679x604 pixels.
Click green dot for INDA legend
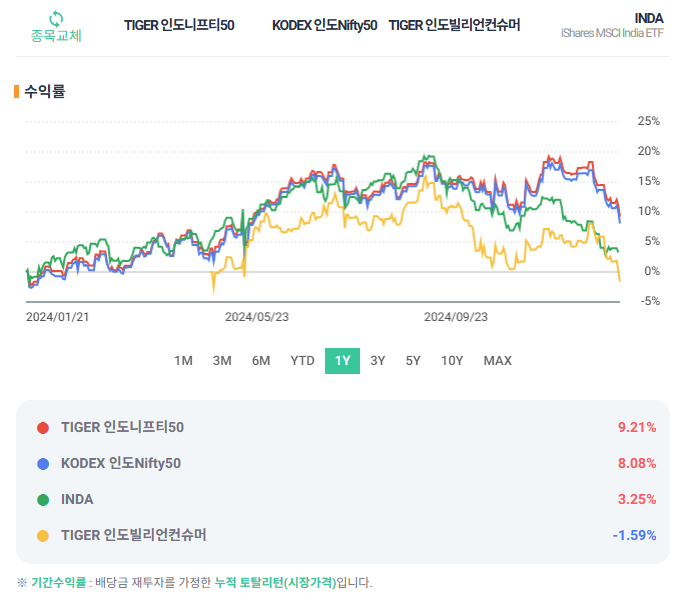pos(43,500)
